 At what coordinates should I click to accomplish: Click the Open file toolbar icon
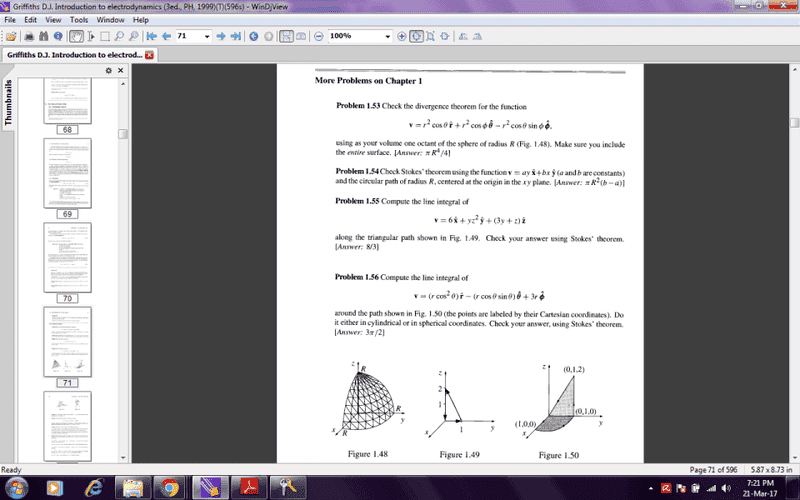pos(11,36)
